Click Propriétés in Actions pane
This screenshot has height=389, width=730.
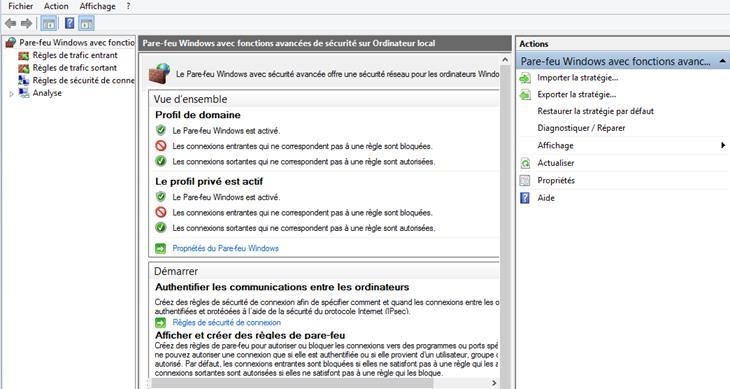pyautogui.click(x=556, y=181)
